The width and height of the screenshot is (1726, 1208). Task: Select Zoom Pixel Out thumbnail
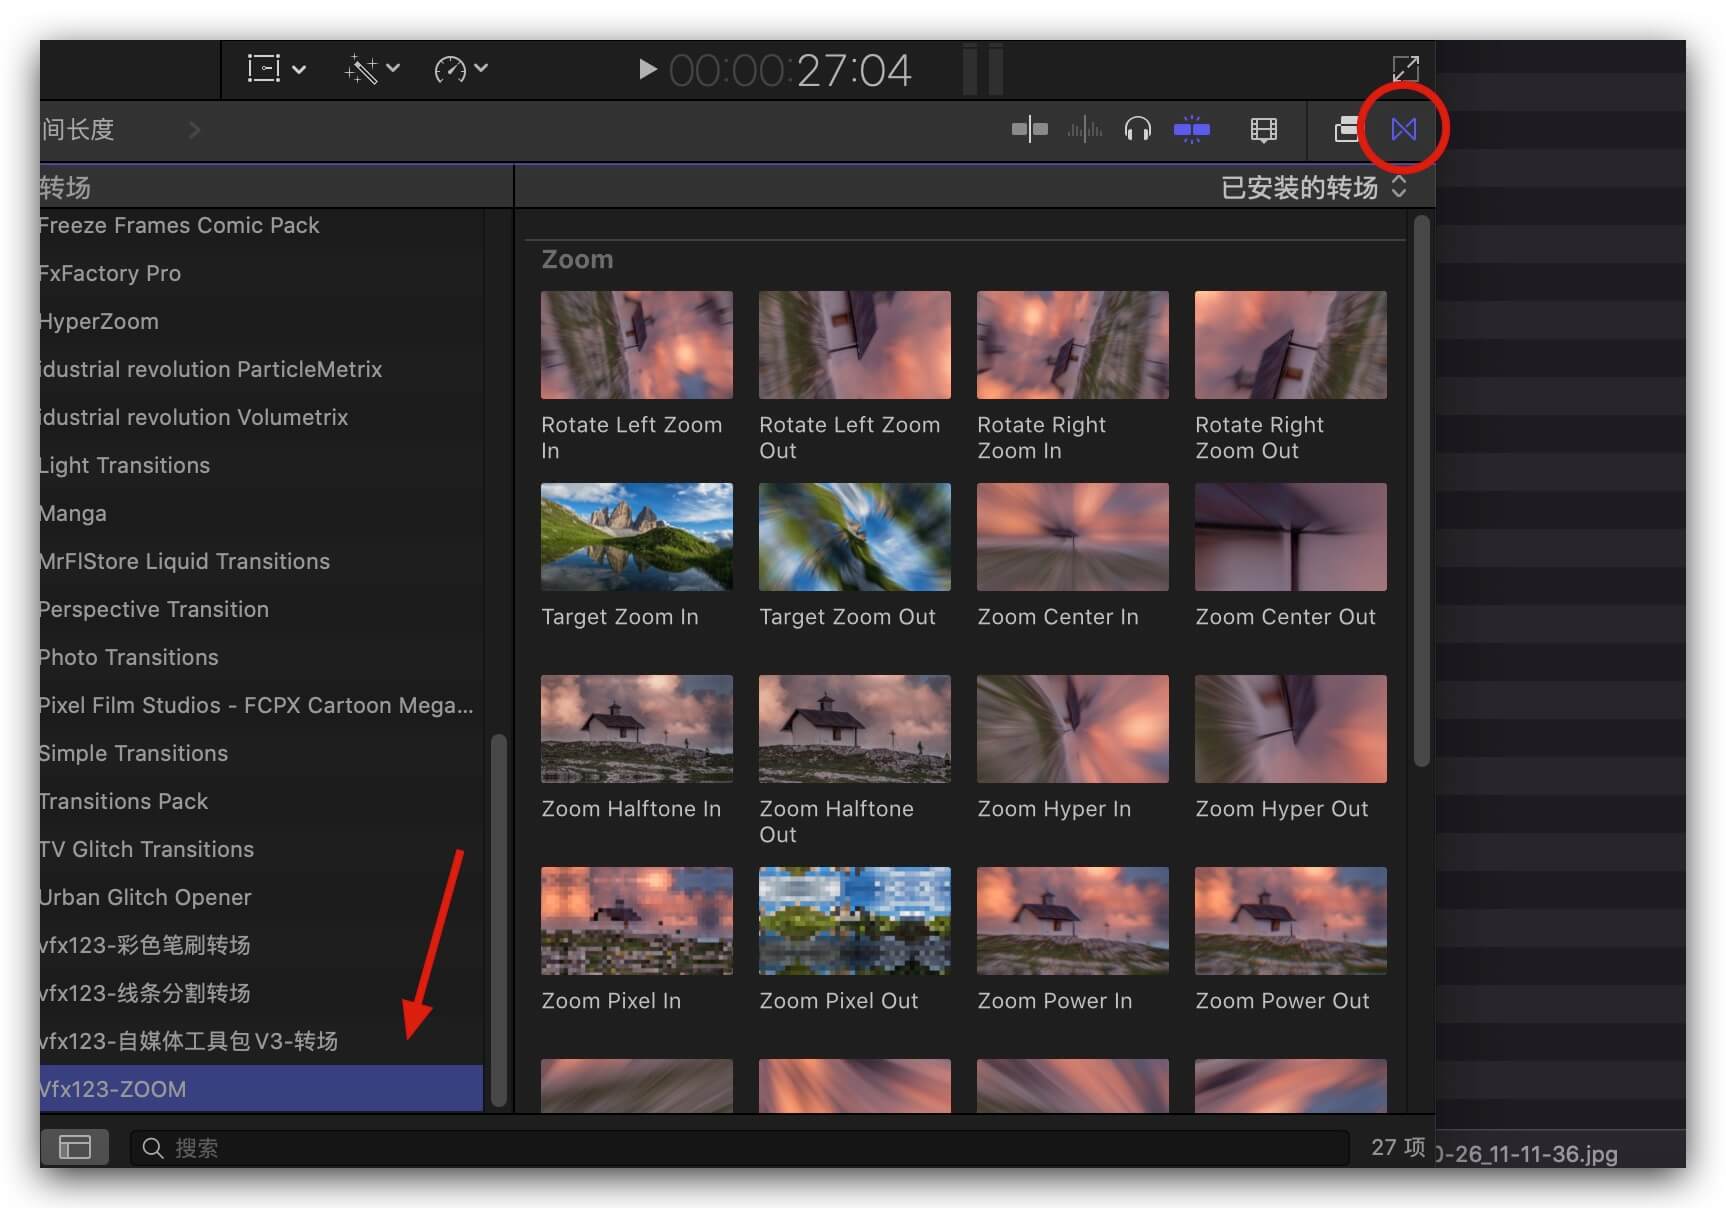tap(855, 921)
